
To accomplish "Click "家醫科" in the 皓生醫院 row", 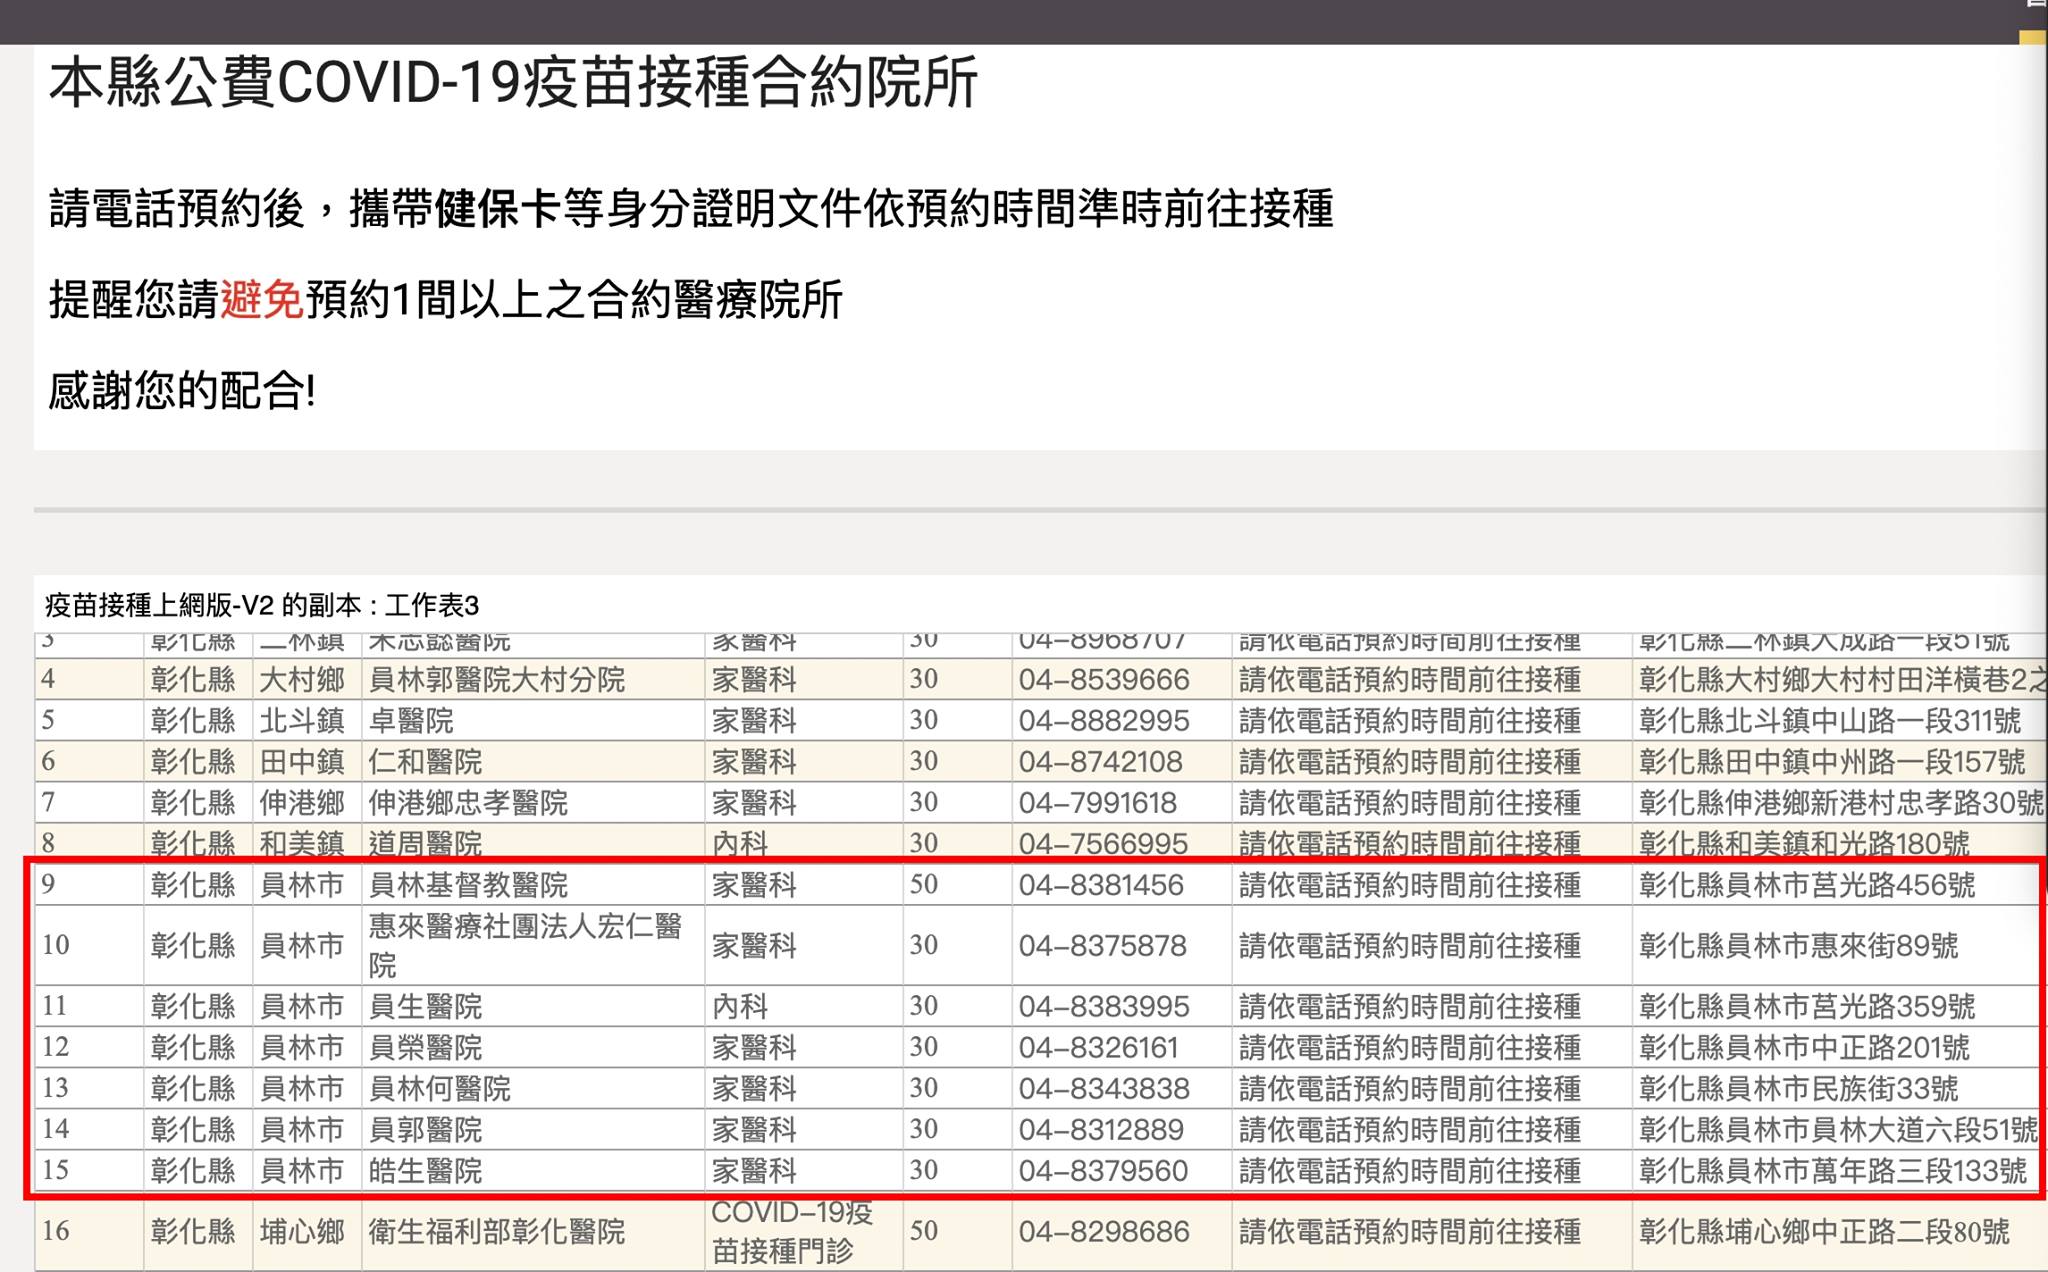I will 754,1170.
